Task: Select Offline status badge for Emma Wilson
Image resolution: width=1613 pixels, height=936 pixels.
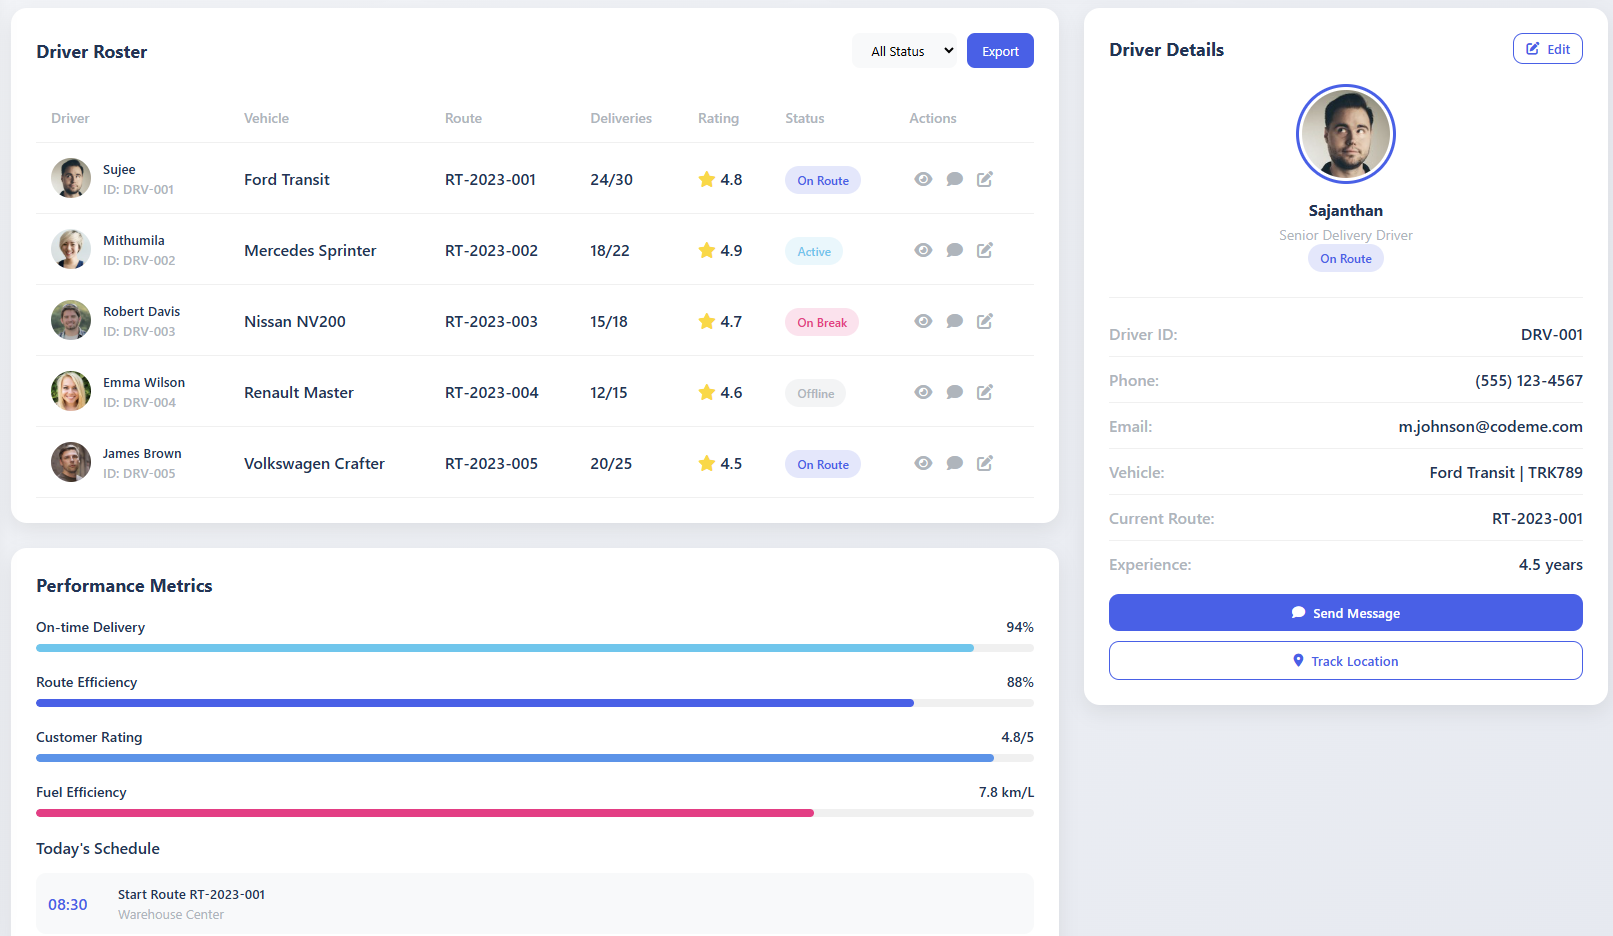Action: click(x=816, y=393)
